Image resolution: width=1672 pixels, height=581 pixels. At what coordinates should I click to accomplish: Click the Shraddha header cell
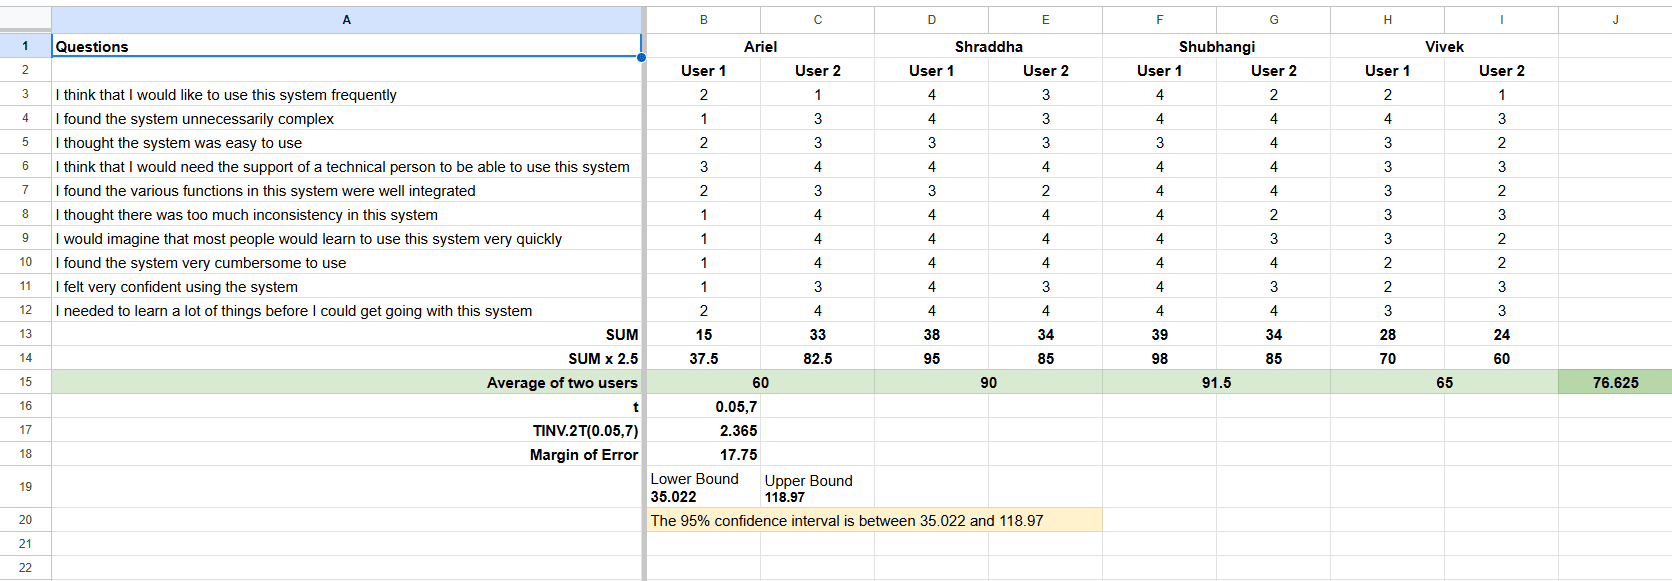coord(988,46)
